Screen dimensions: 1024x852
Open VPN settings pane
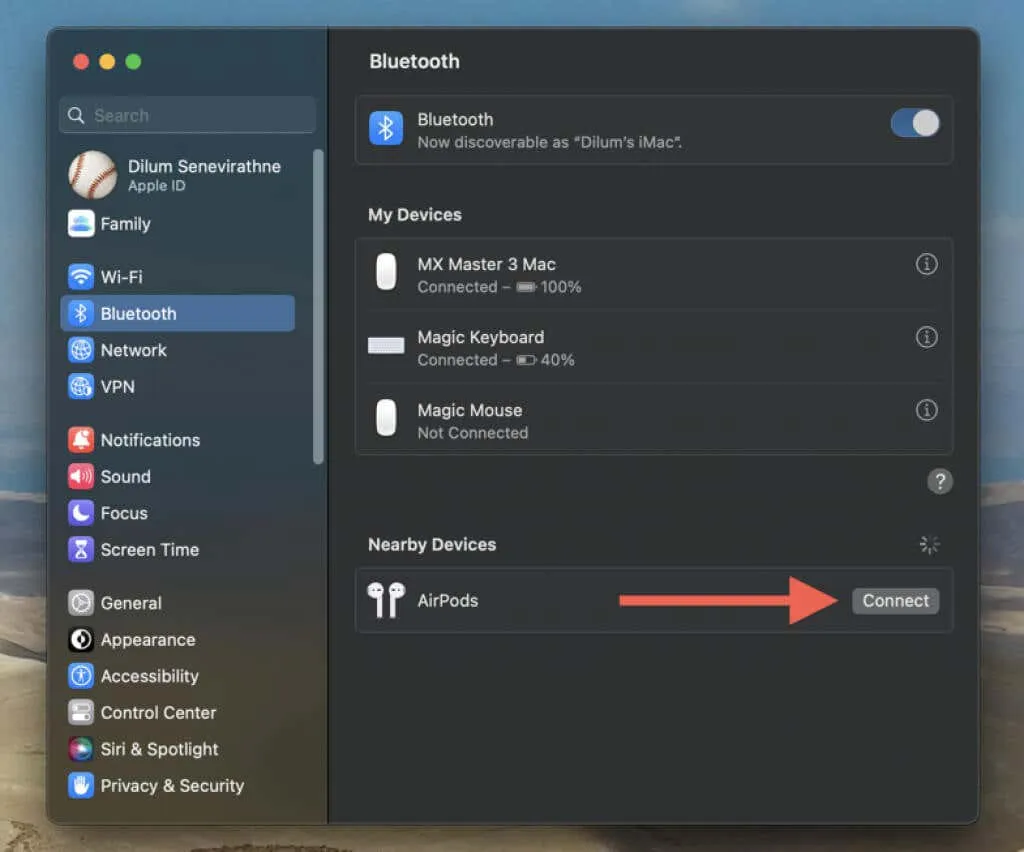tap(117, 387)
